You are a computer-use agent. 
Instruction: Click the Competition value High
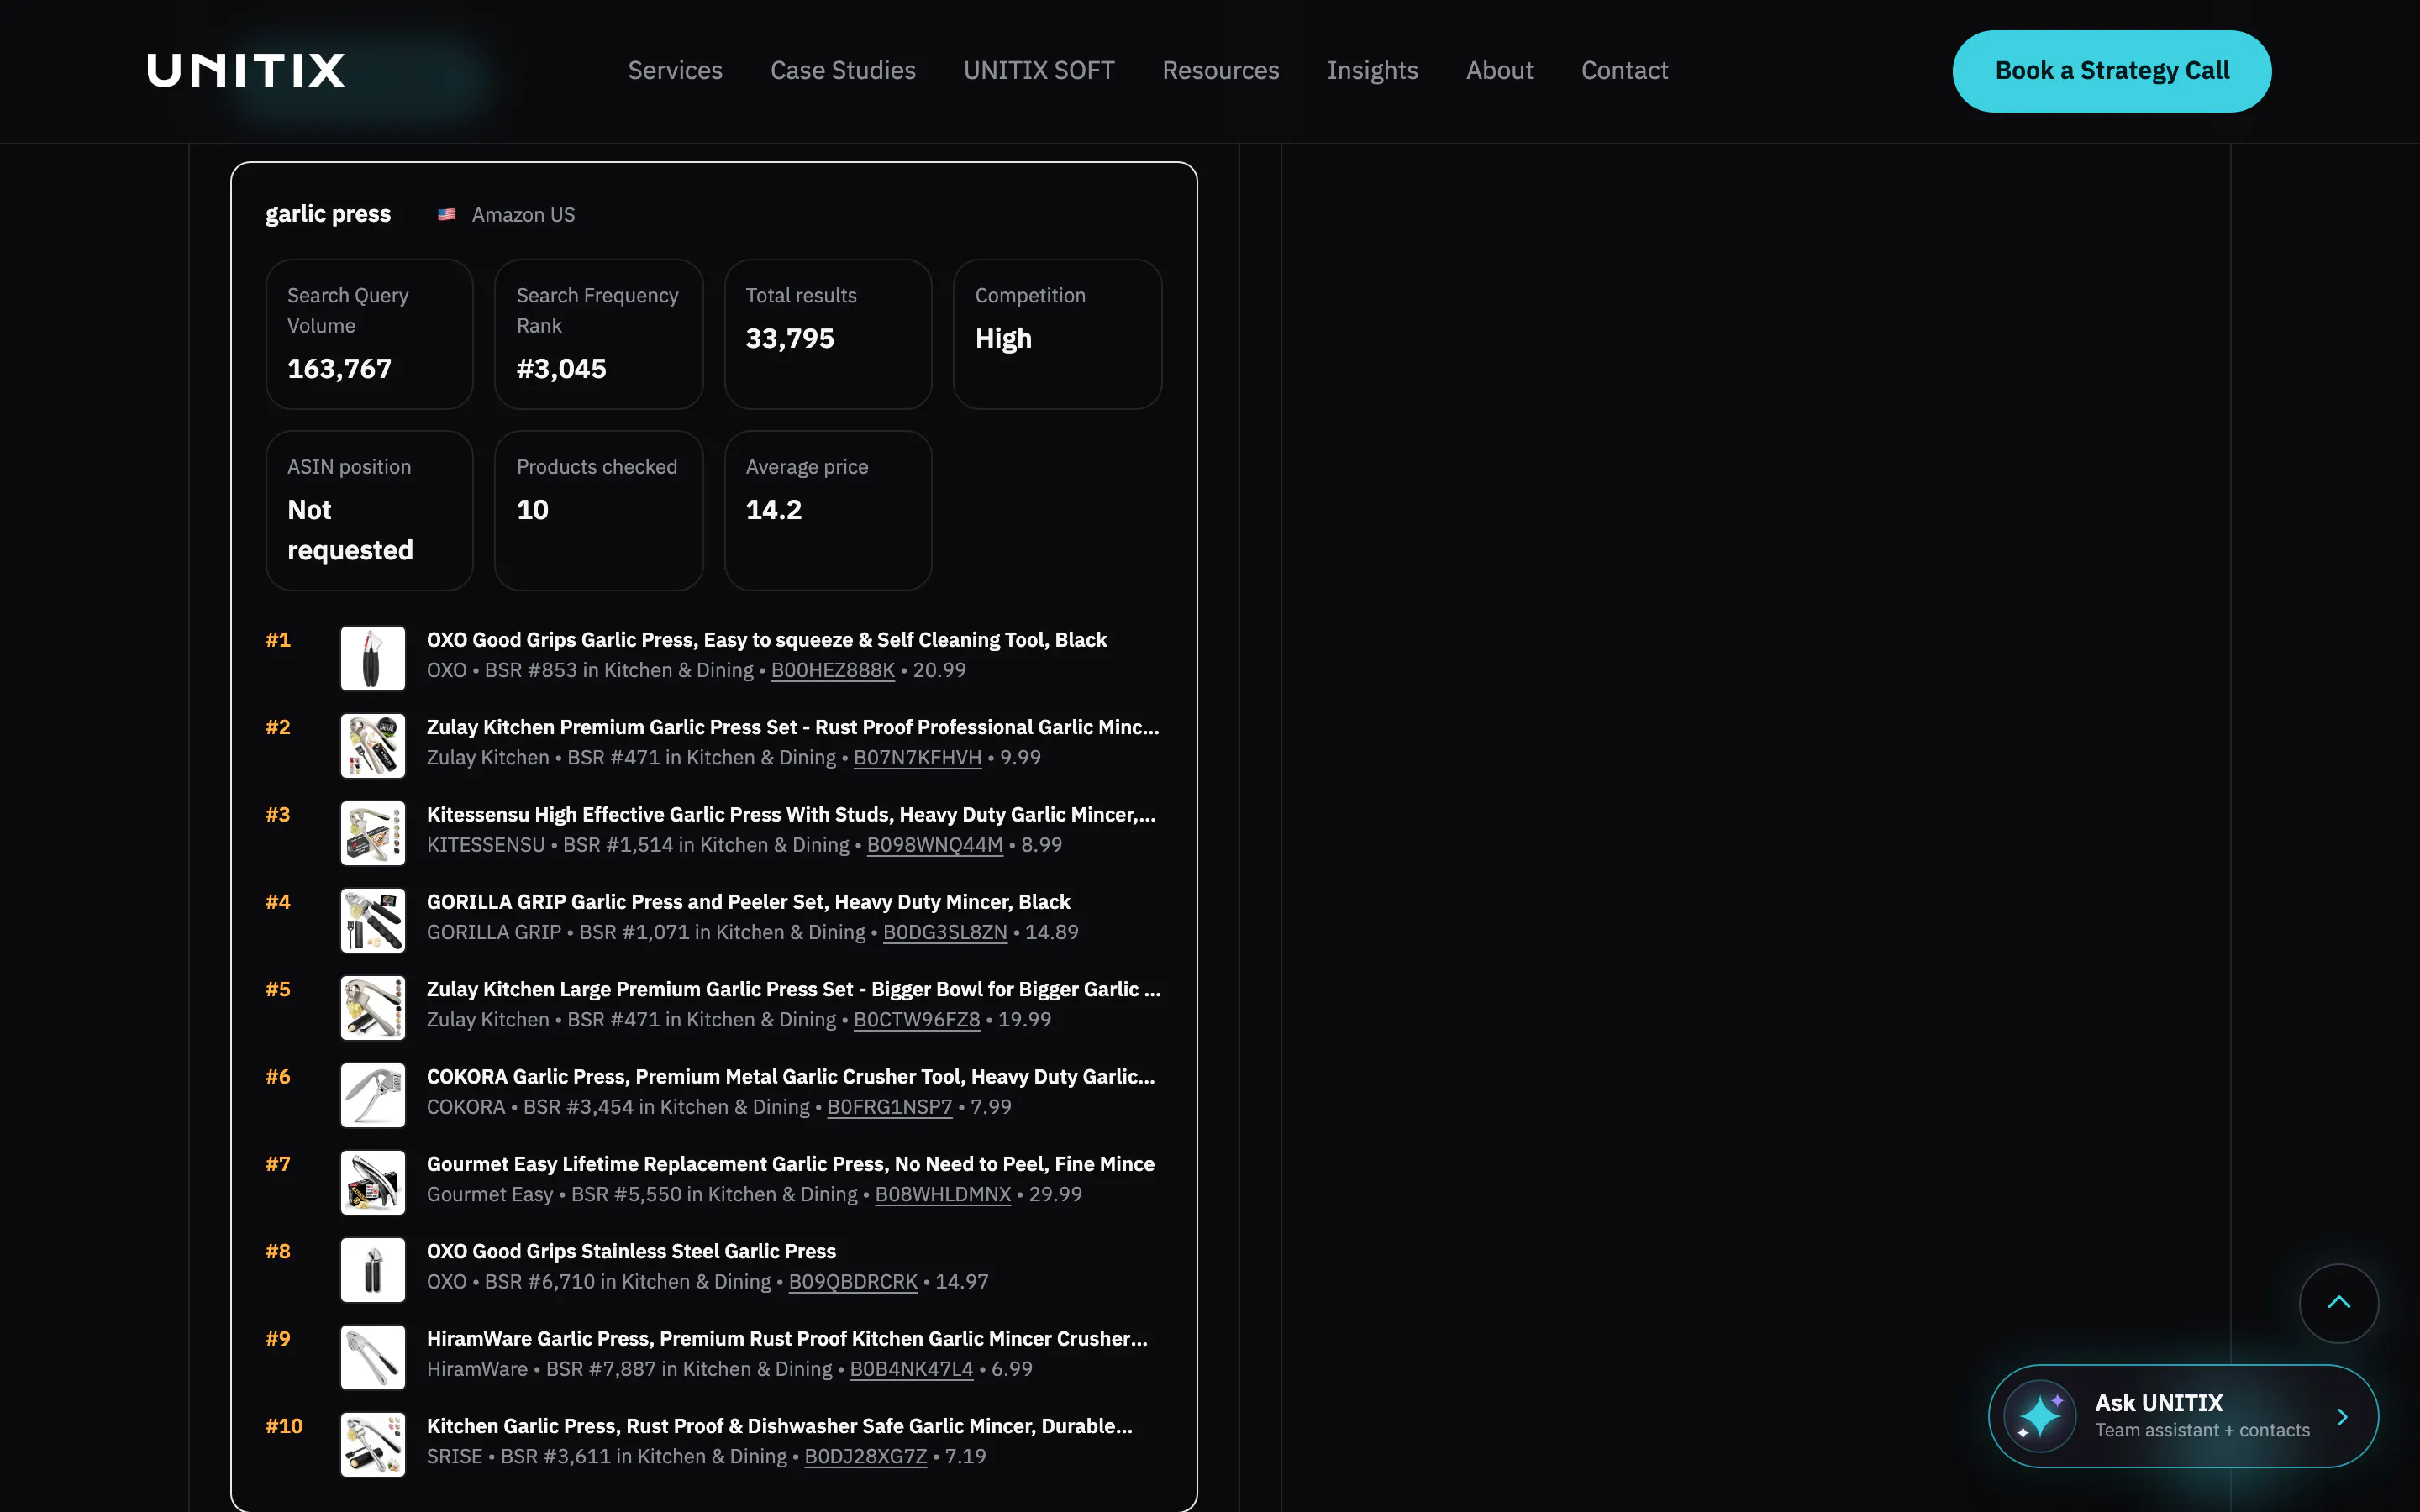1003,339
